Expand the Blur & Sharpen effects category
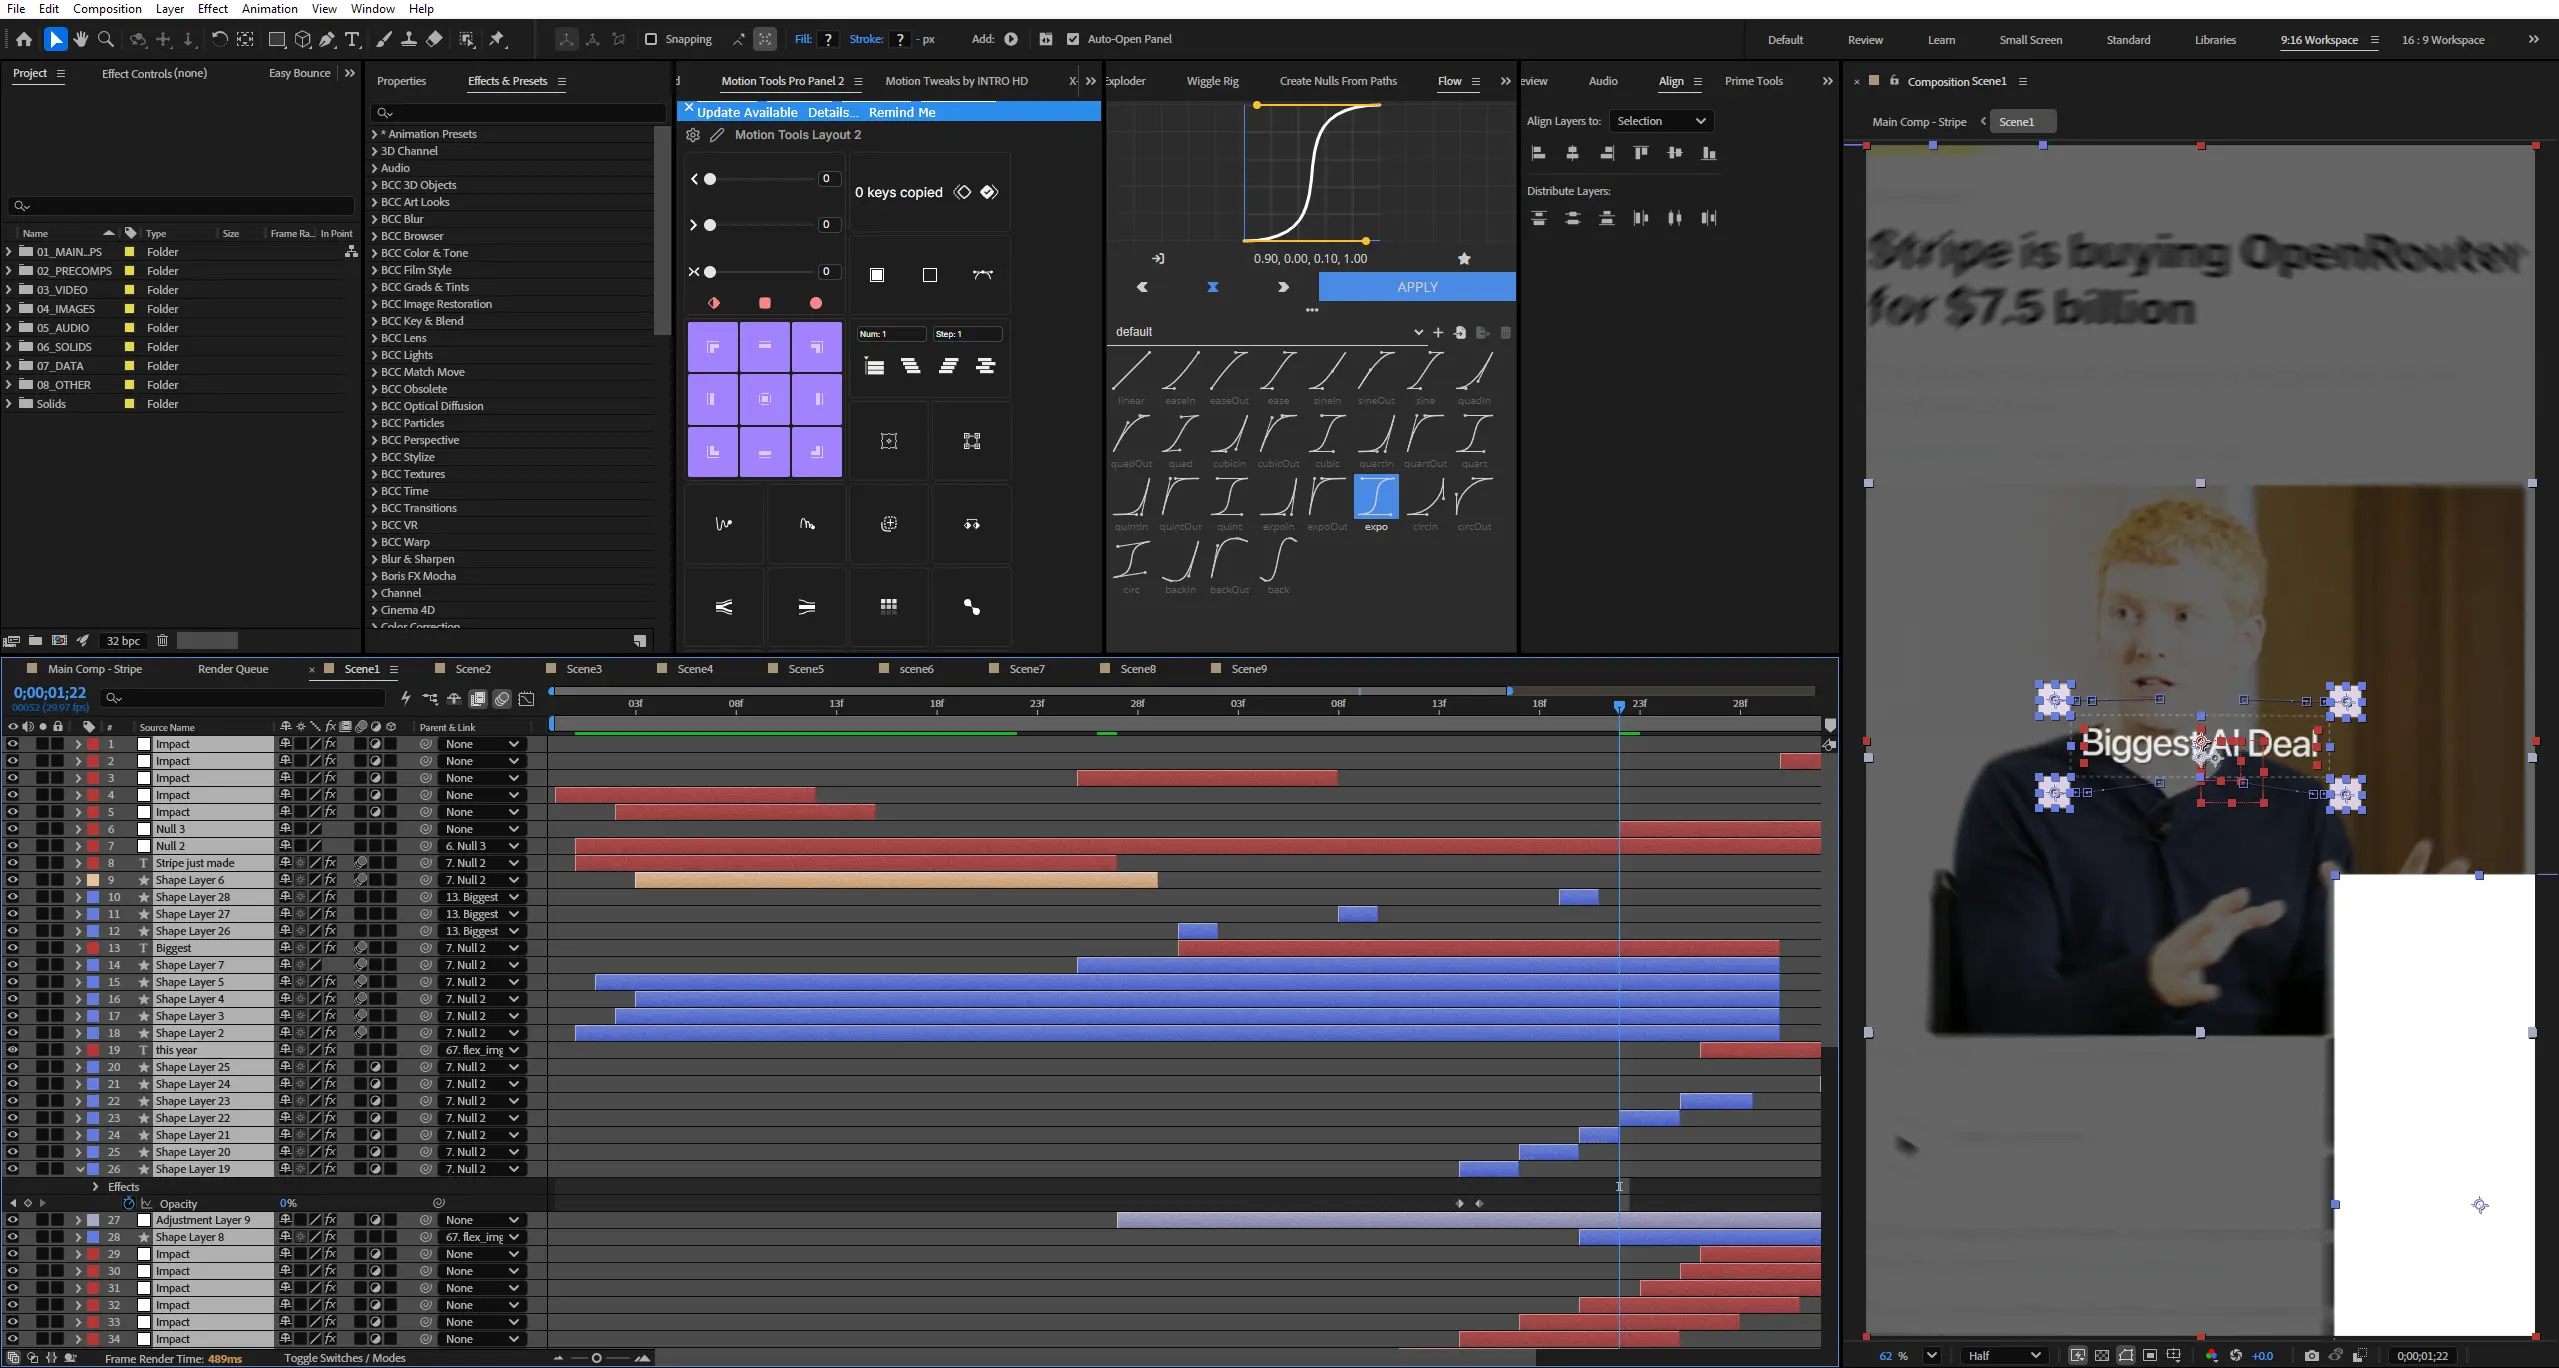Screen dimensions: 2559x1368 point(374,559)
